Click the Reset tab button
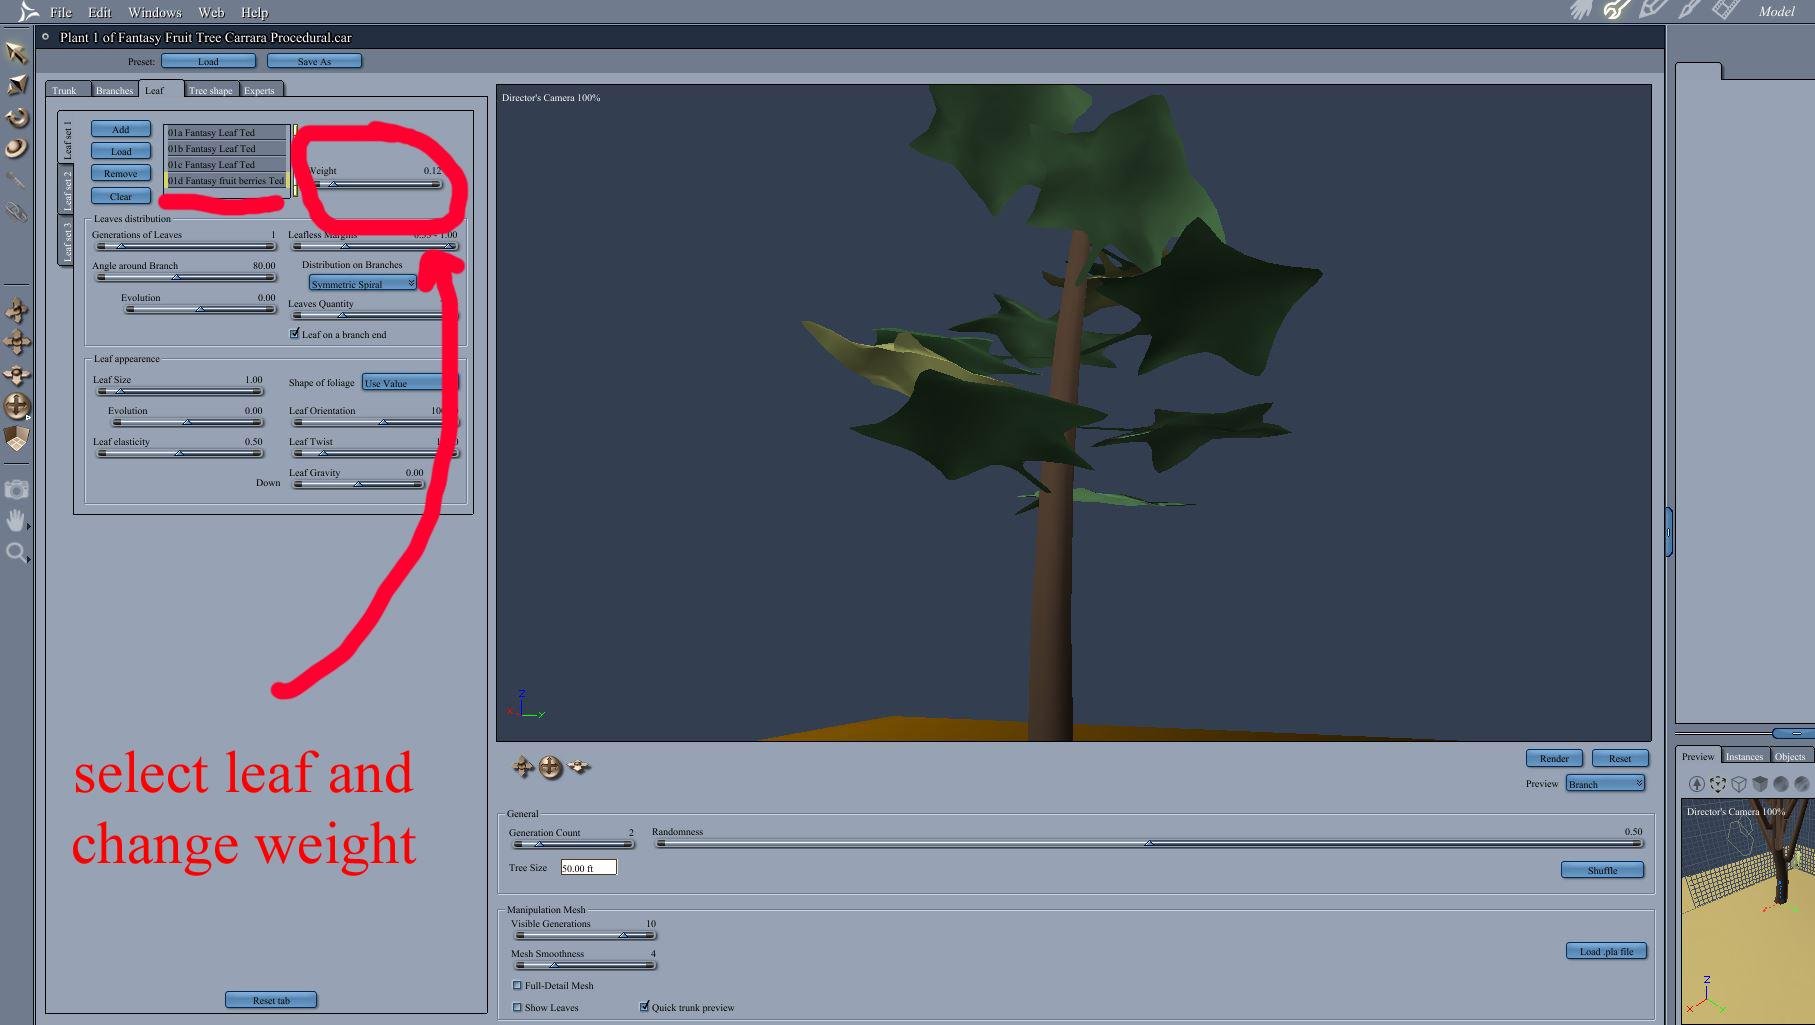 (271, 1001)
